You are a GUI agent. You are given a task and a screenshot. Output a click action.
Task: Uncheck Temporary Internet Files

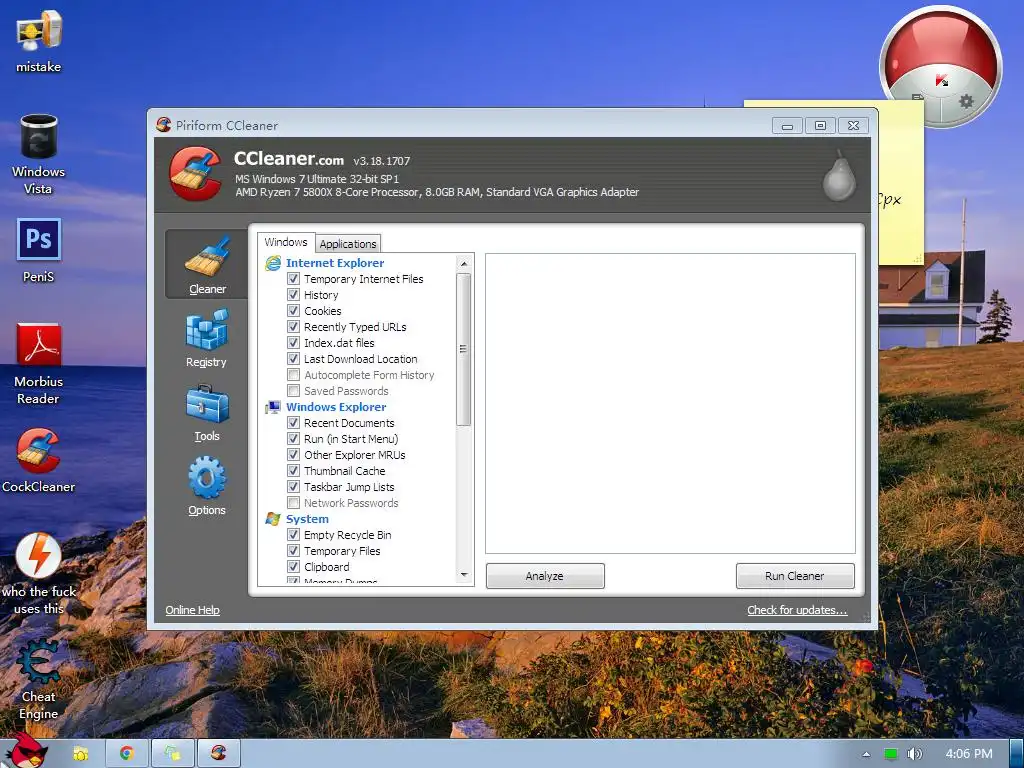293,279
